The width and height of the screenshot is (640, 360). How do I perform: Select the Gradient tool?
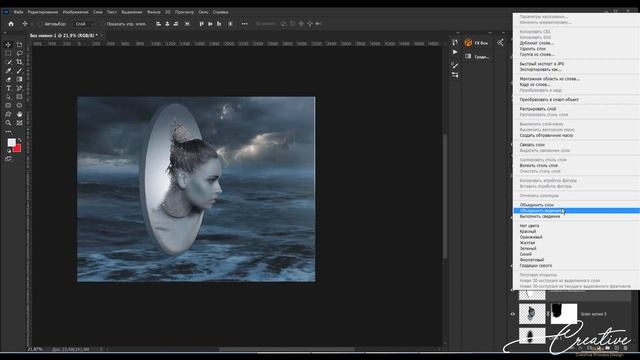pos(19,79)
